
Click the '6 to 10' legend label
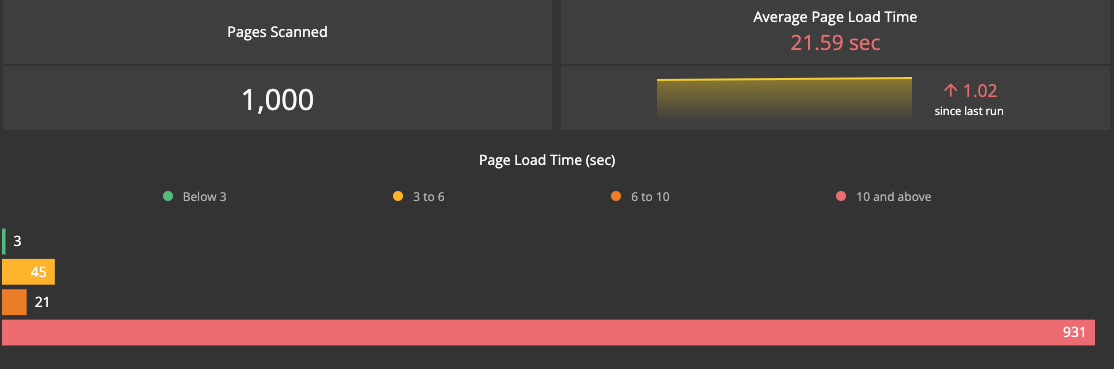pyautogui.click(x=650, y=197)
